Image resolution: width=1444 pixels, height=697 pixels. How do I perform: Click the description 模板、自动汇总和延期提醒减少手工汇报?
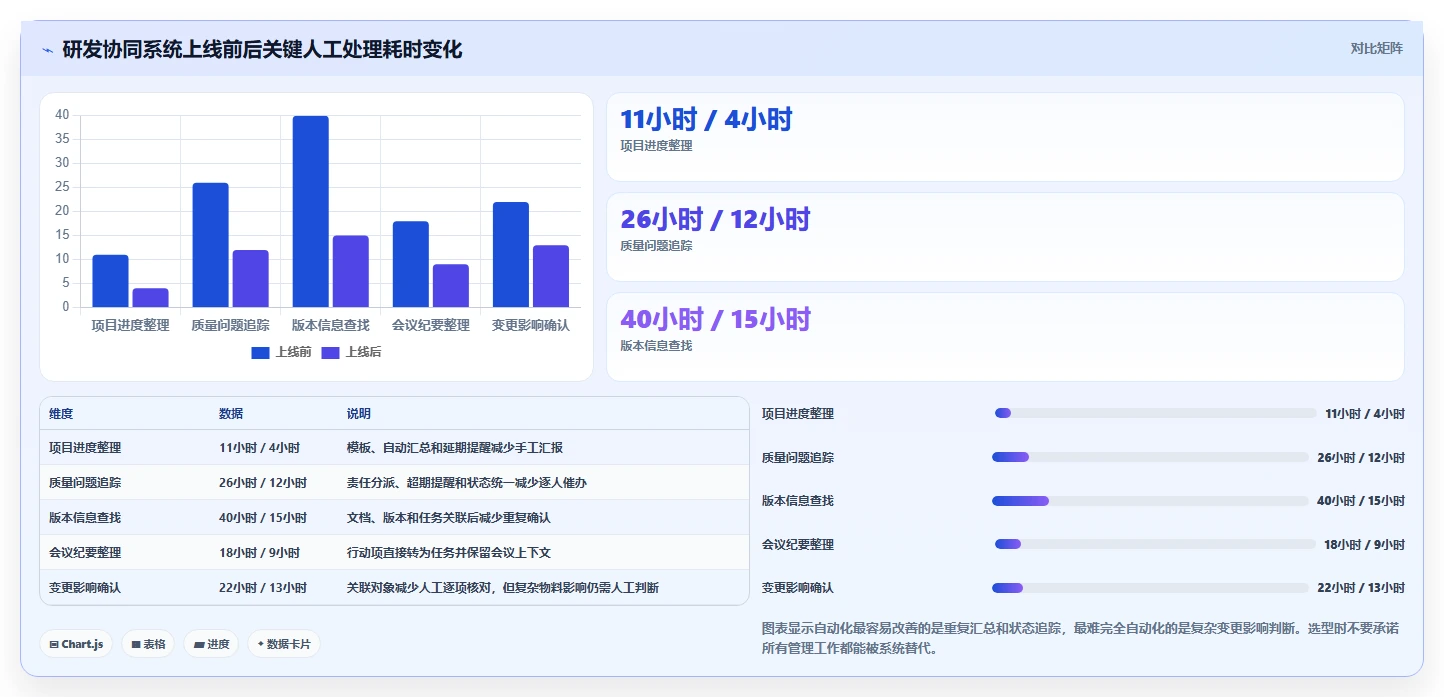(455, 448)
